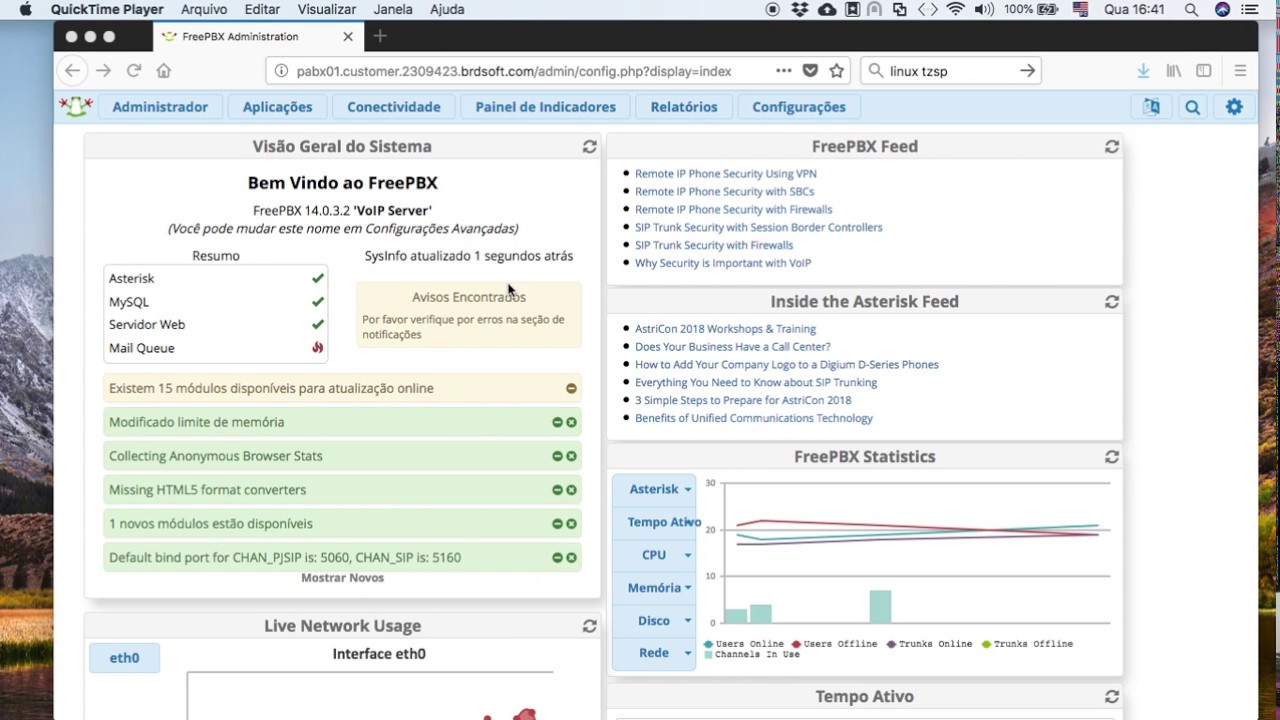Screen dimensions: 1280x720
Task: Refresh the Inside the Asterisk Feed panel
Action: tap(1112, 301)
